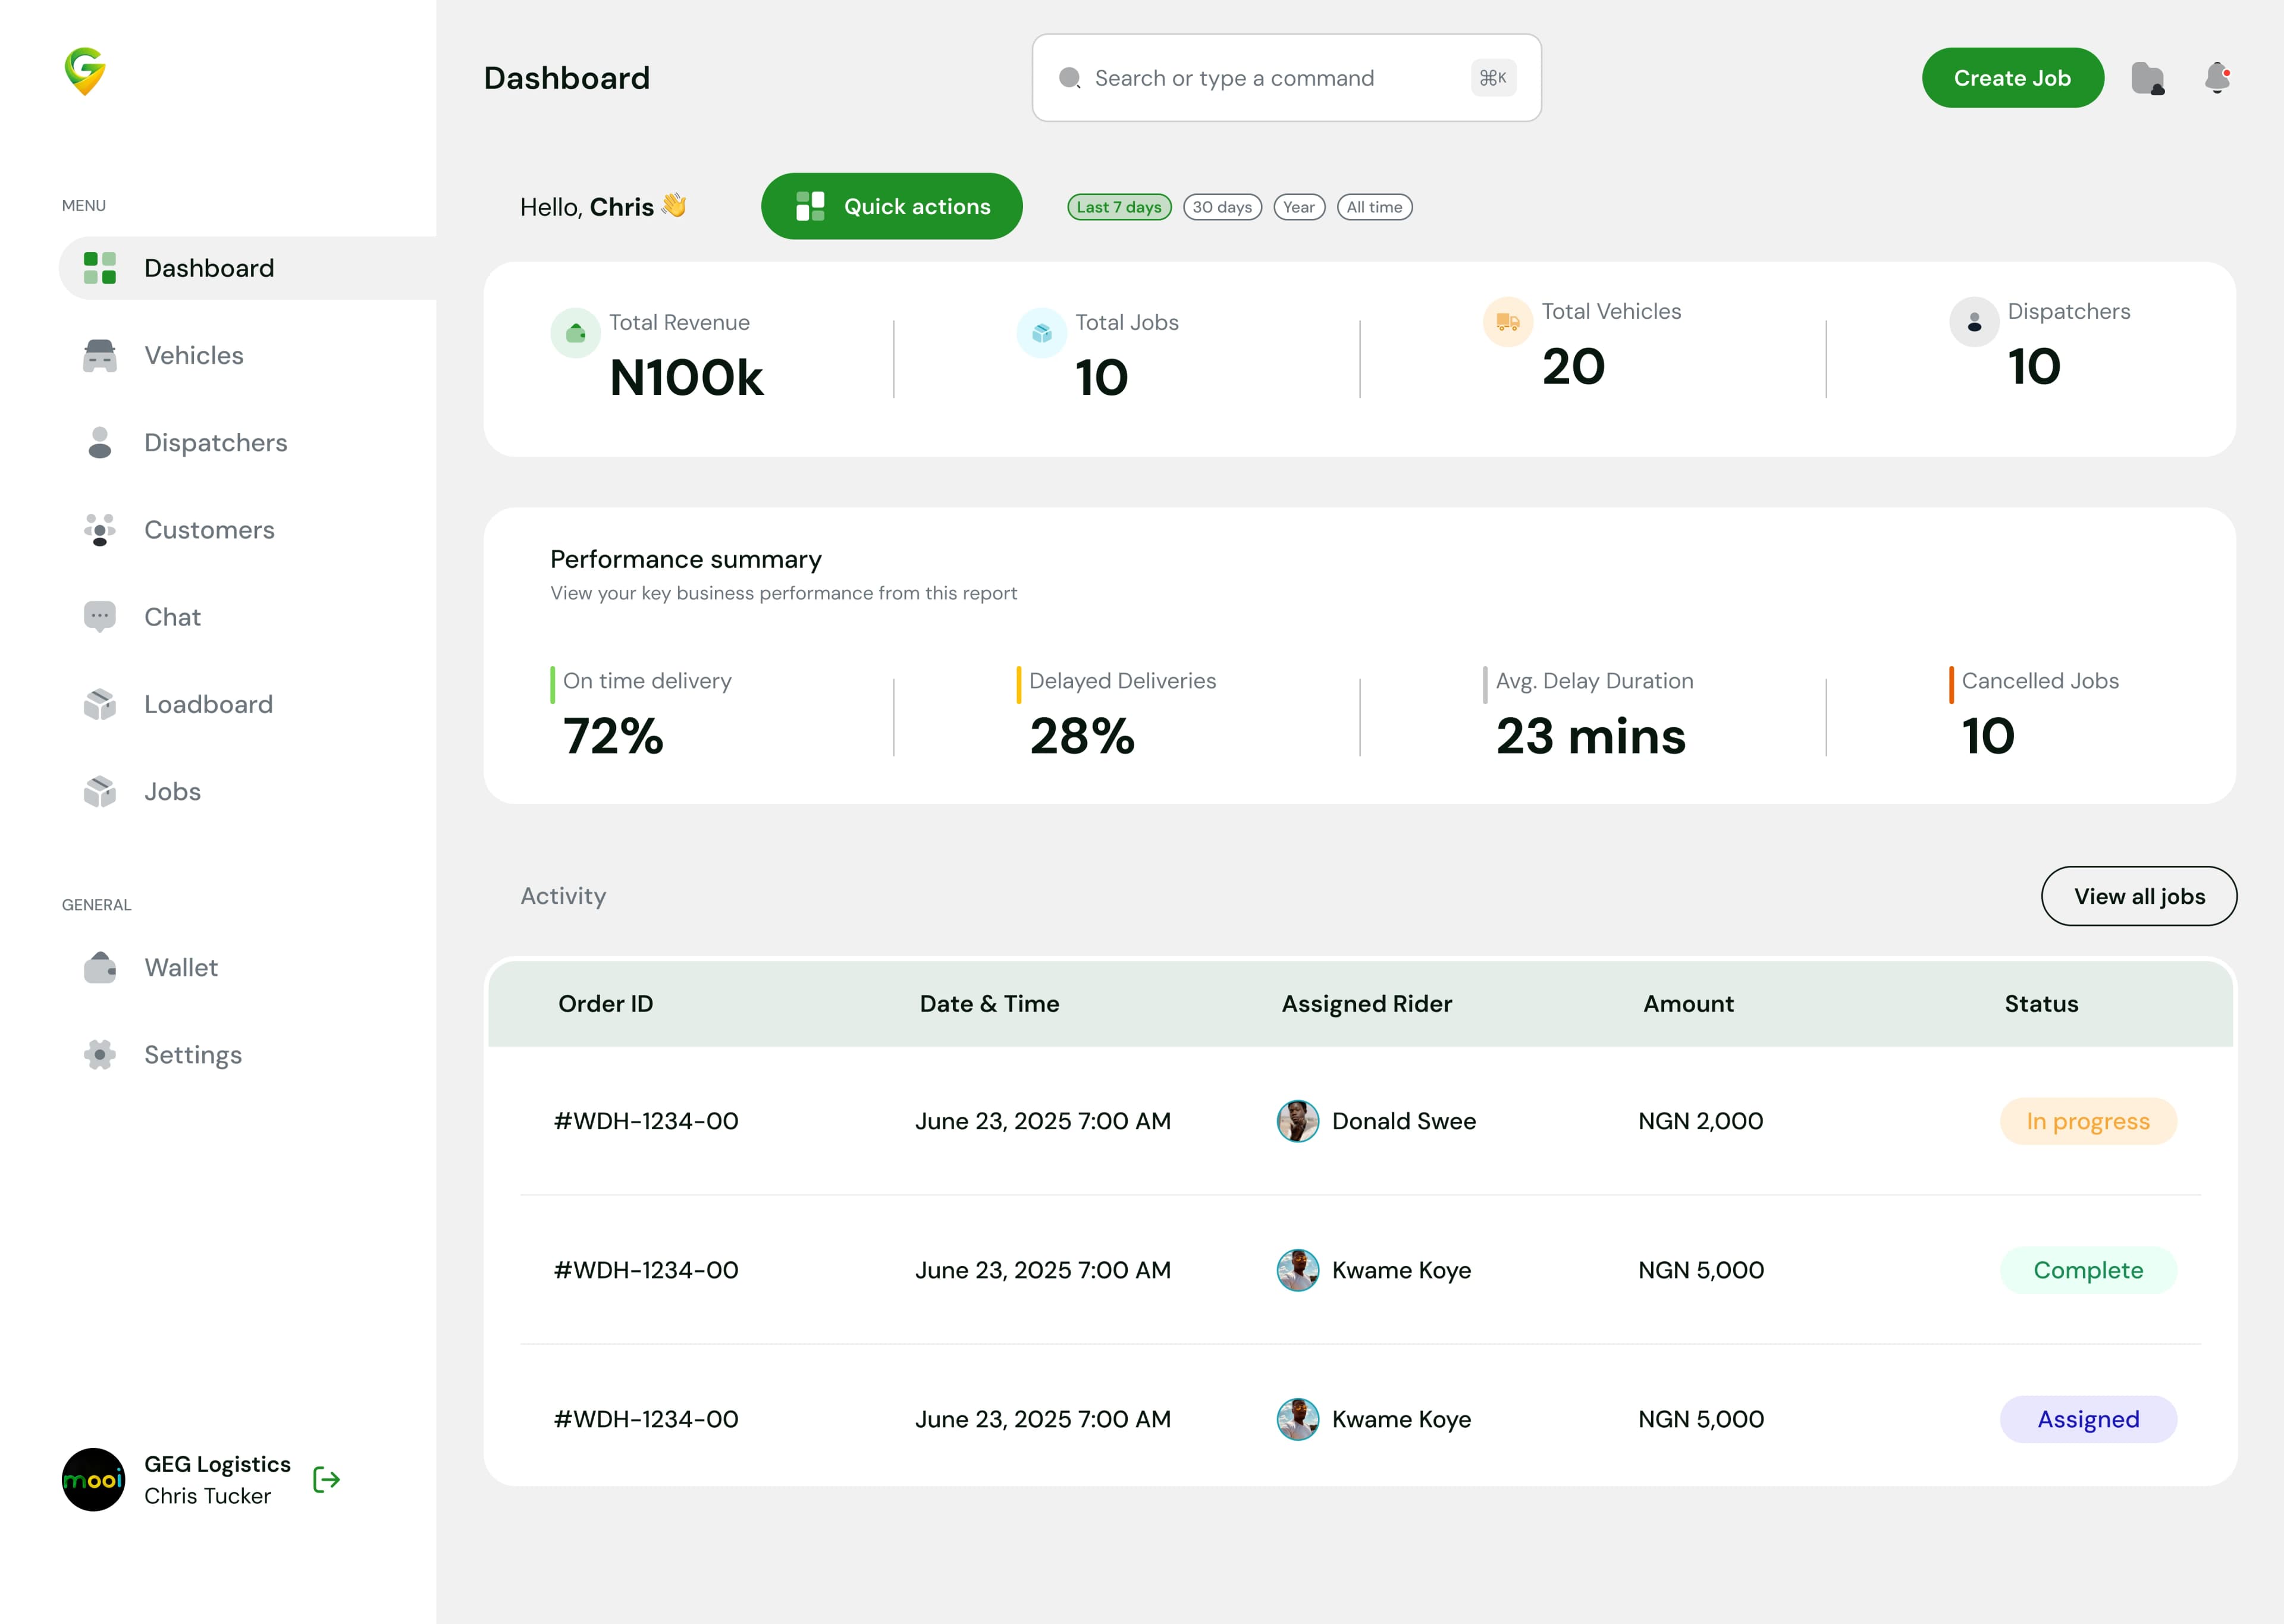This screenshot has height=1624, width=2284.
Task: Click the View all jobs button
Action: click(x=2139, y=896)
